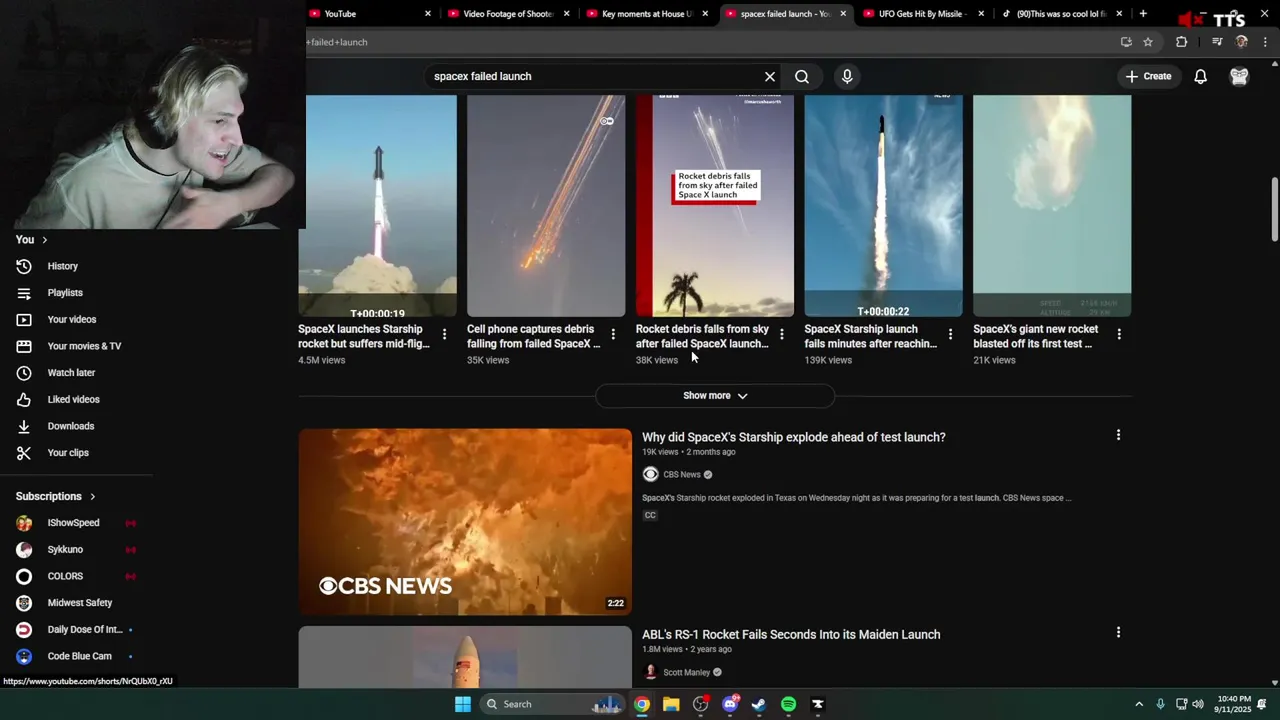This screenshot has height=720, width=1280.
Task: Open the Windows Start menu
Action: 462,704
